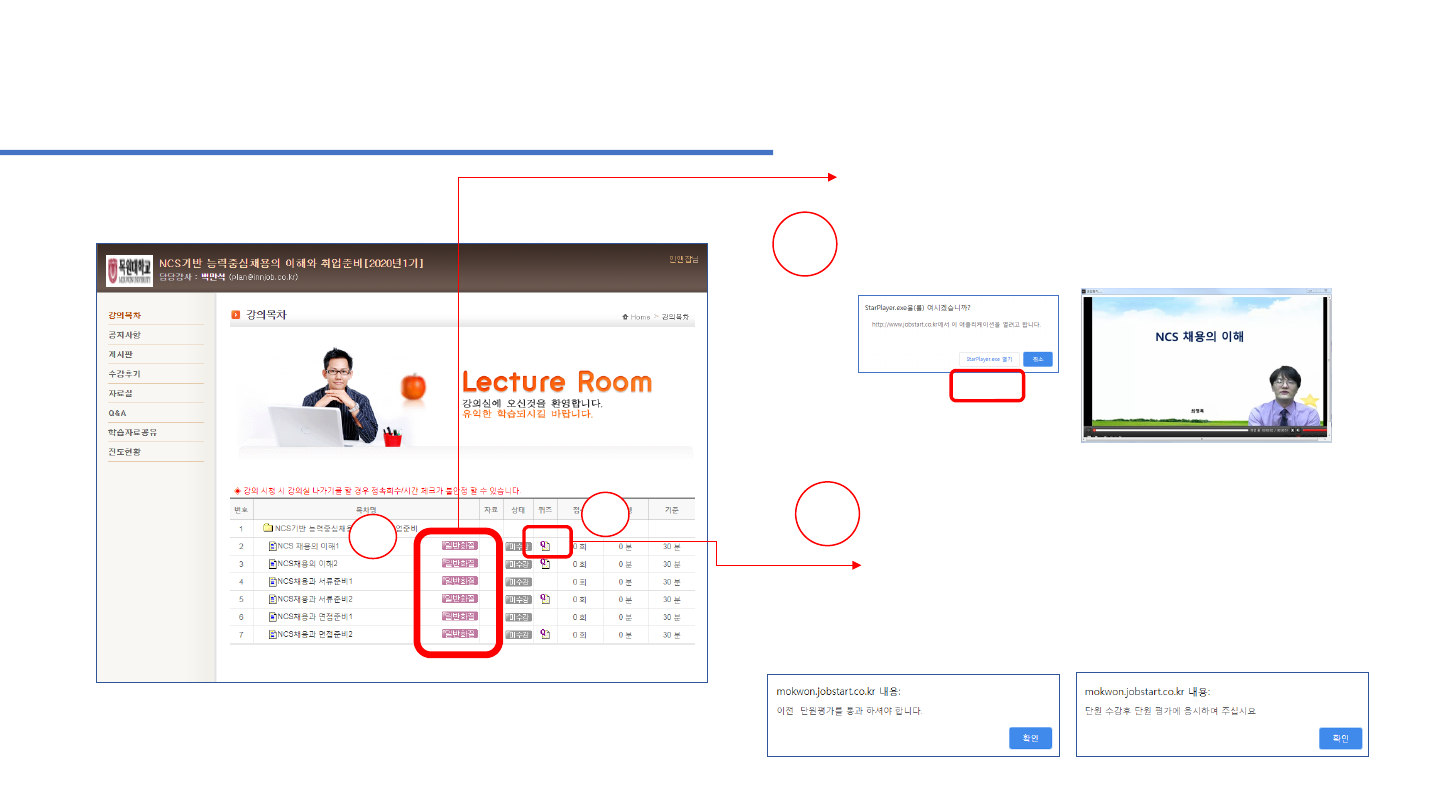Open the quiz icon in row 3
The width and height of the screenshot is (1440, 810).
(x=545, y=564)
